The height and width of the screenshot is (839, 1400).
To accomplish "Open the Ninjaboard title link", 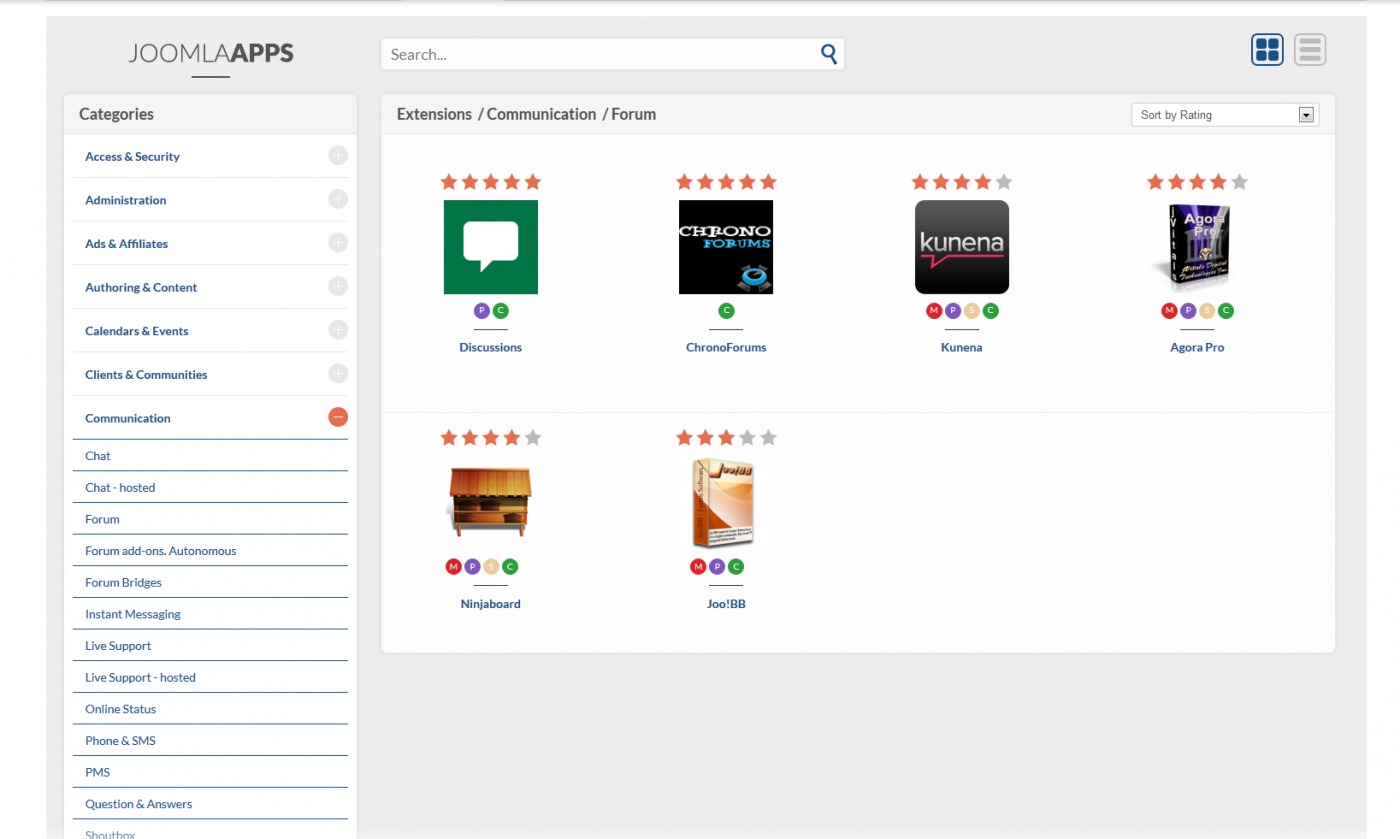I will (490, 604).
